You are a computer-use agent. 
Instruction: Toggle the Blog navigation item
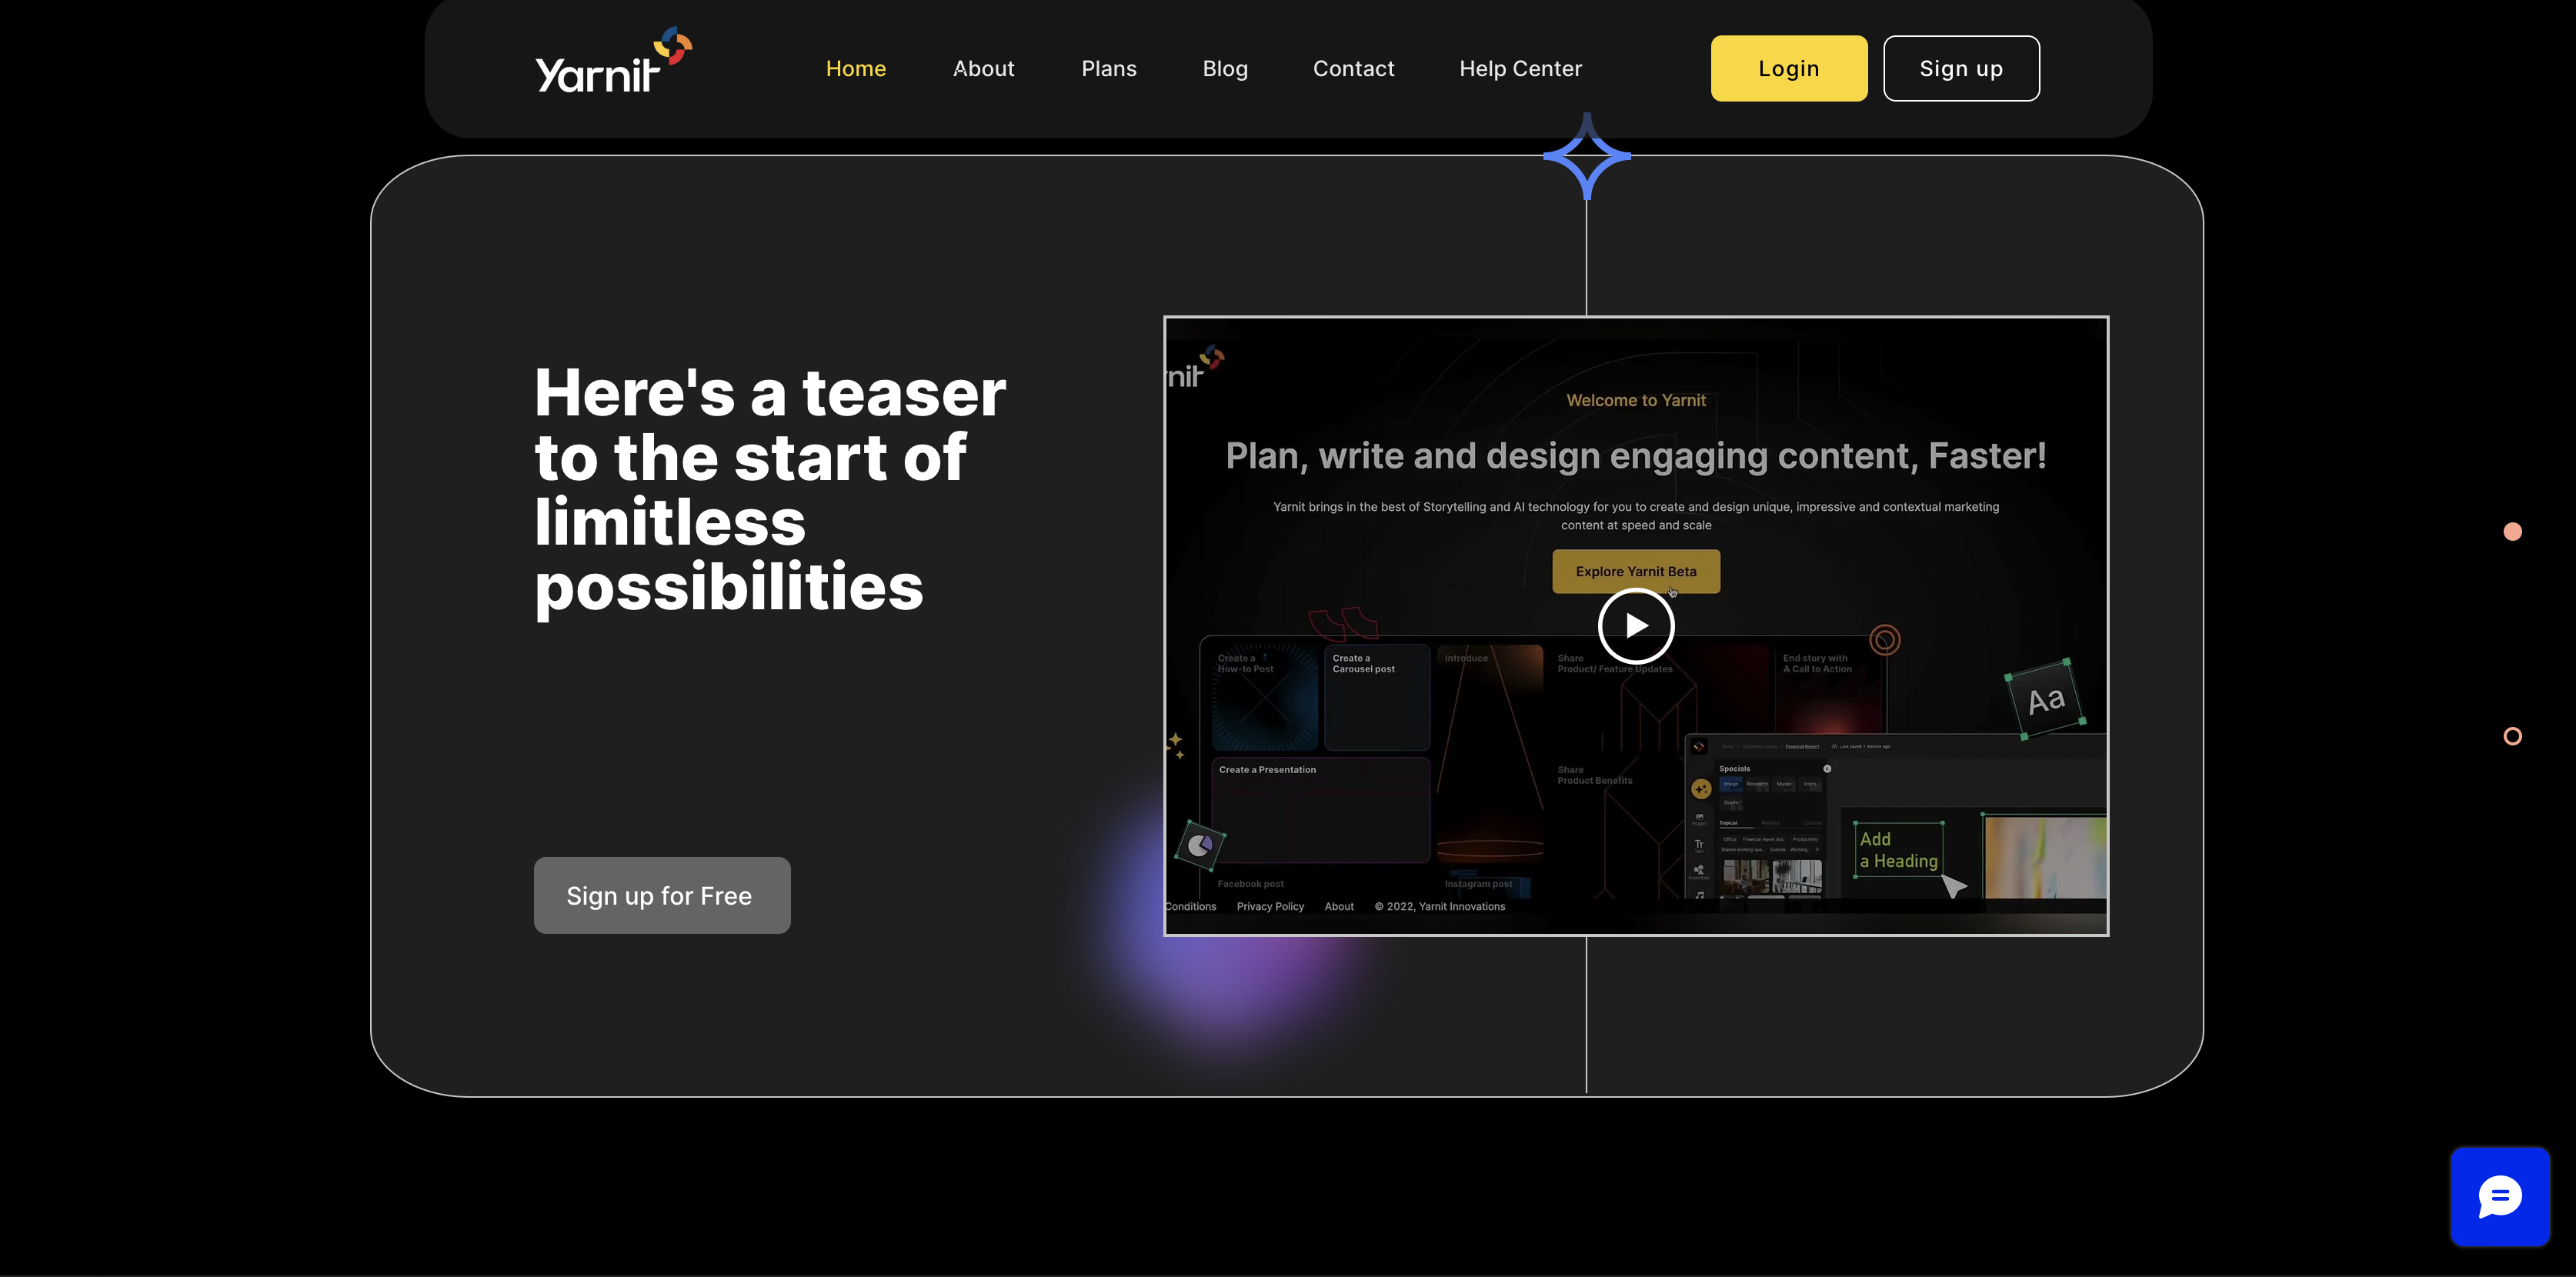(1224, 68)
